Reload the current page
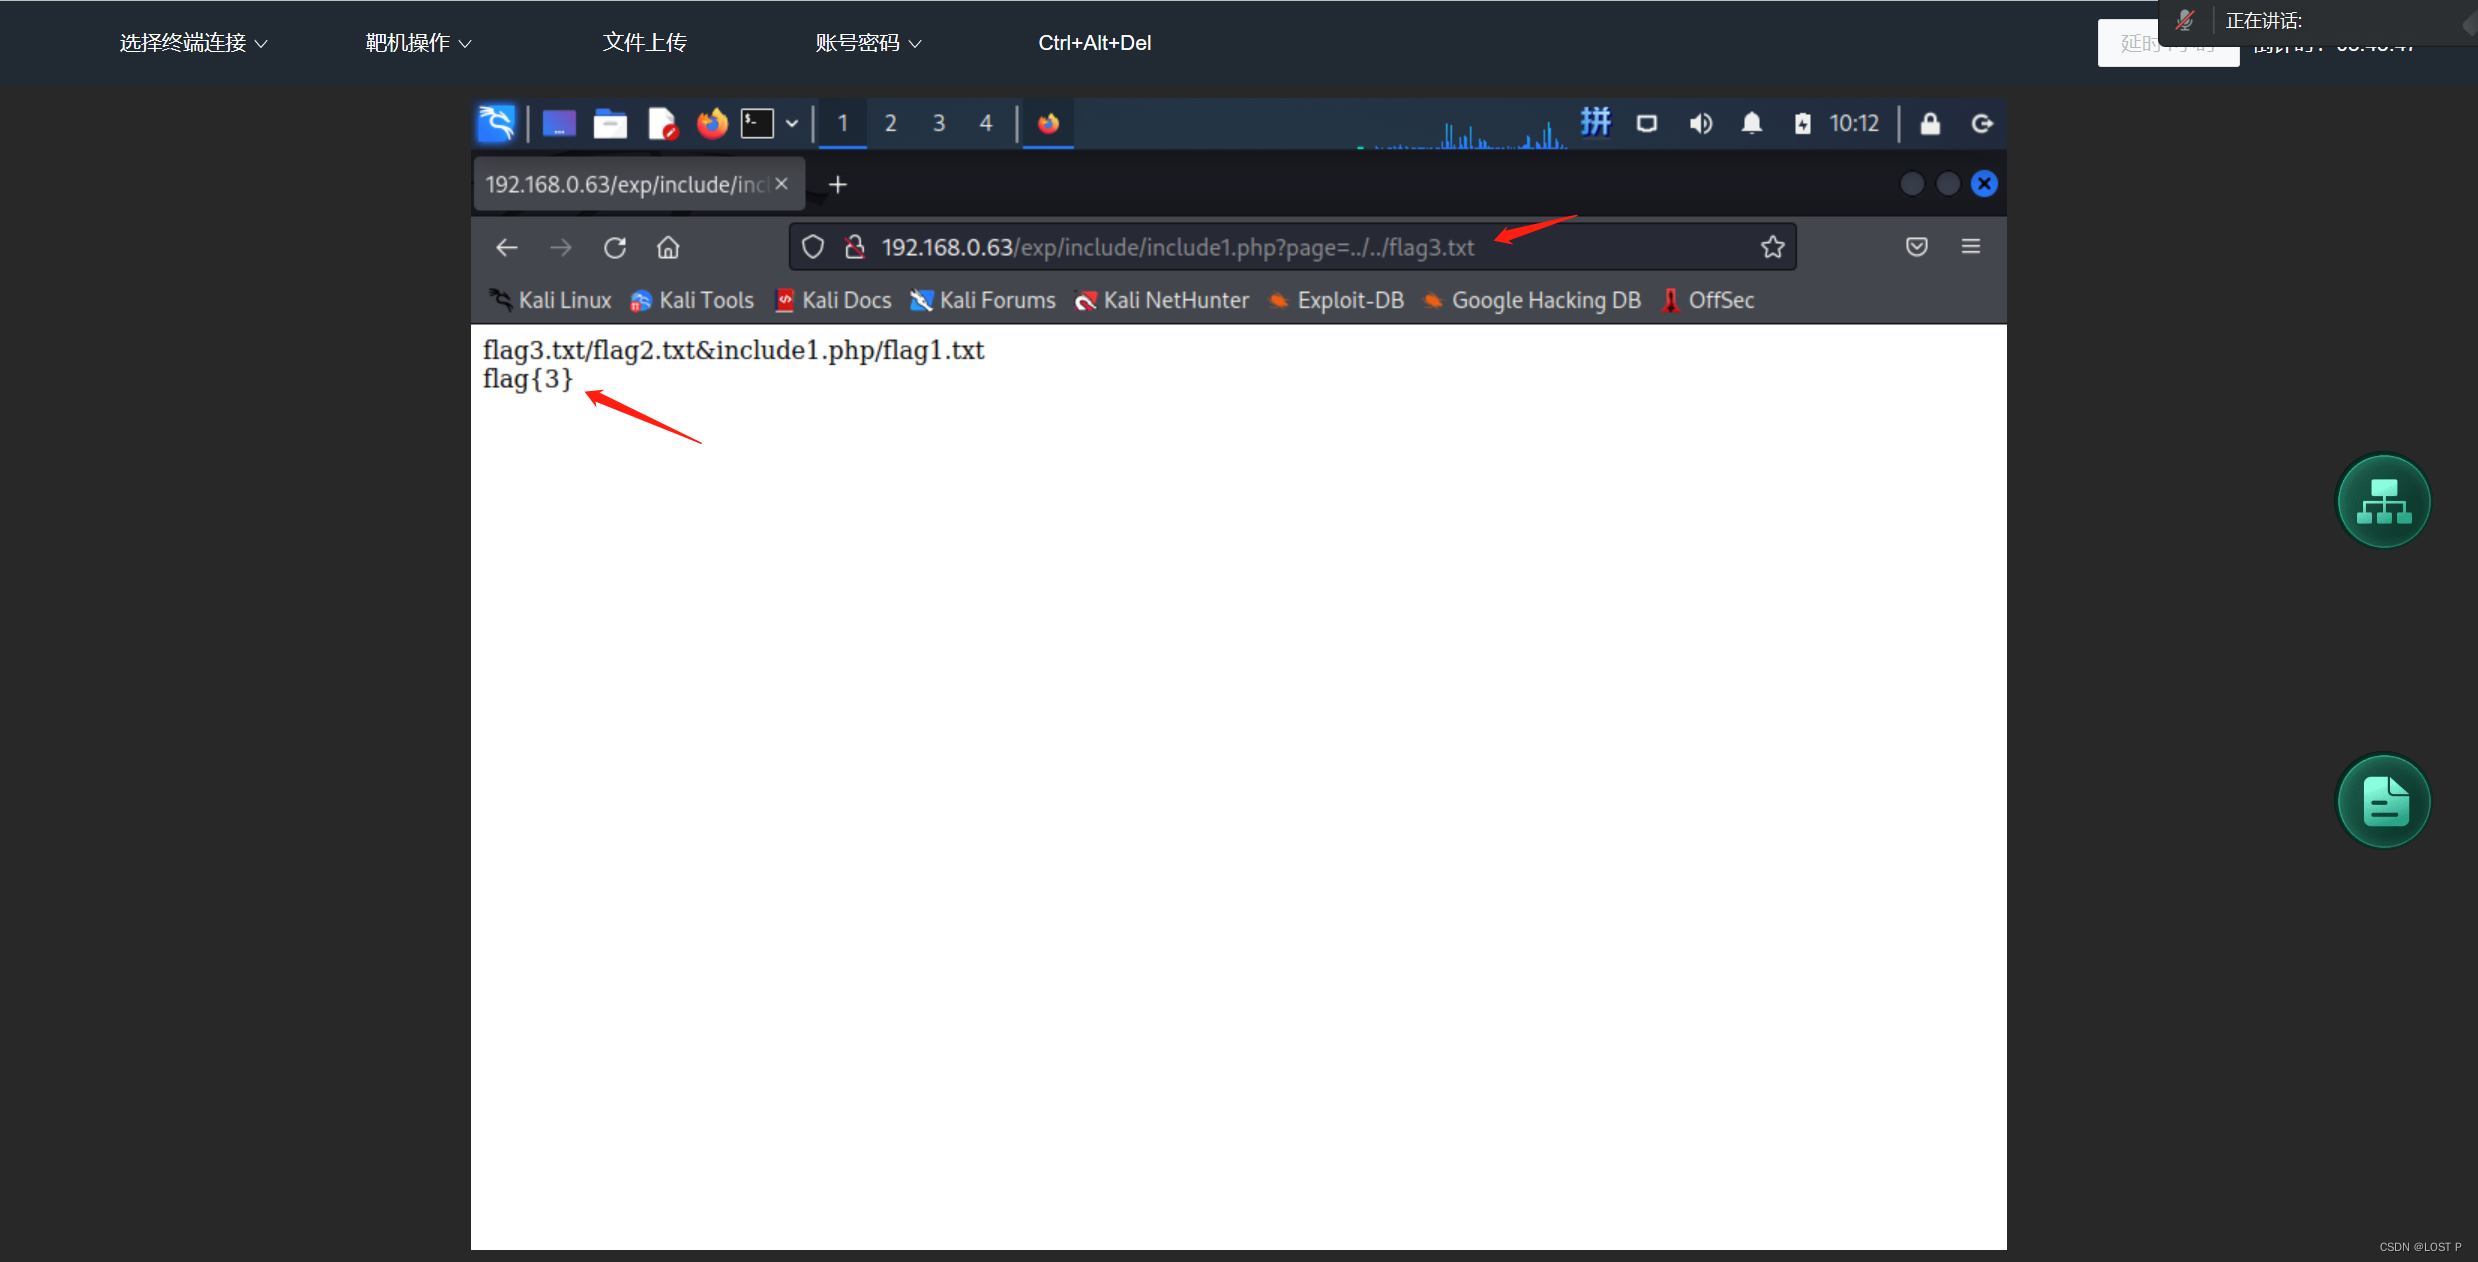The height and width of the screenshot is (1262, 2478). point(615,247)
